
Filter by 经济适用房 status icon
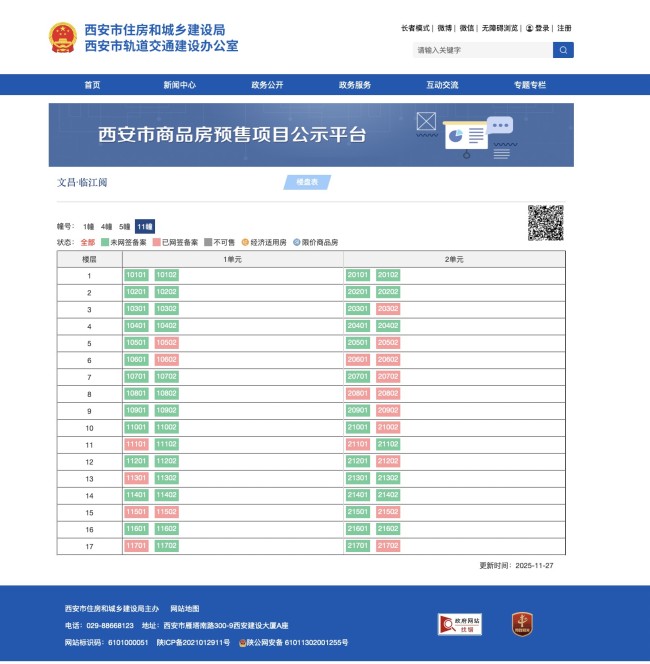245,242
